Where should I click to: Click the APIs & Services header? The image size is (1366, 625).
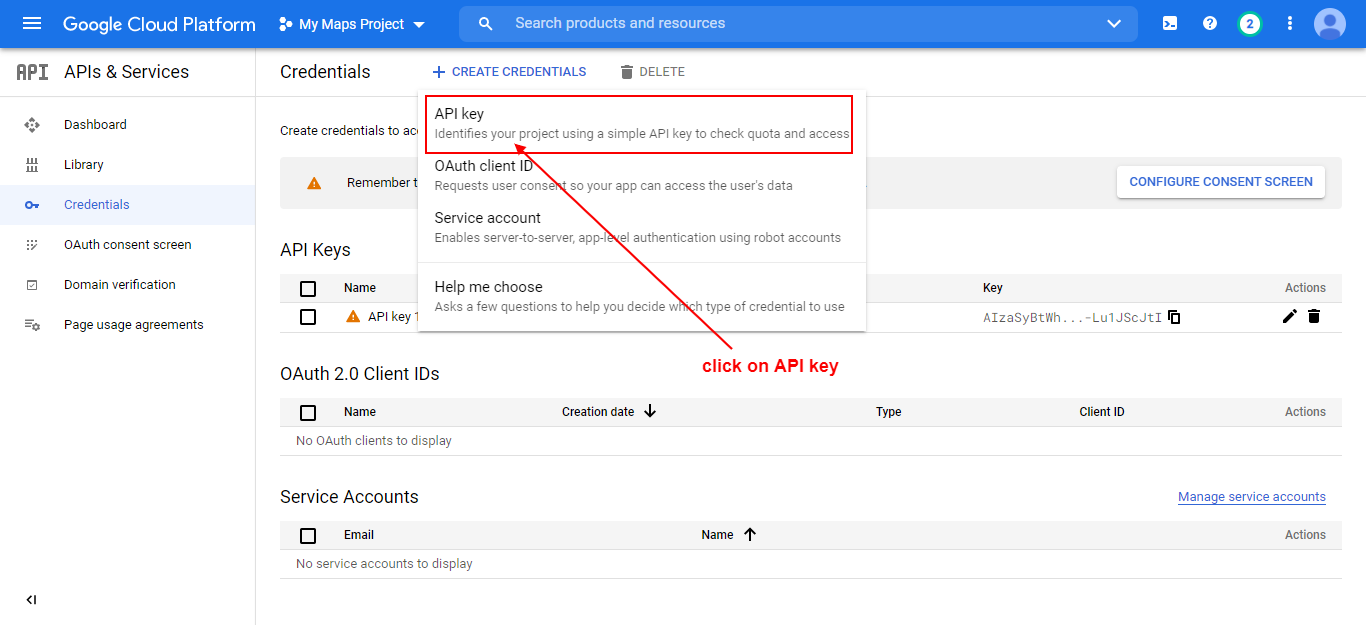click(126, 72)
